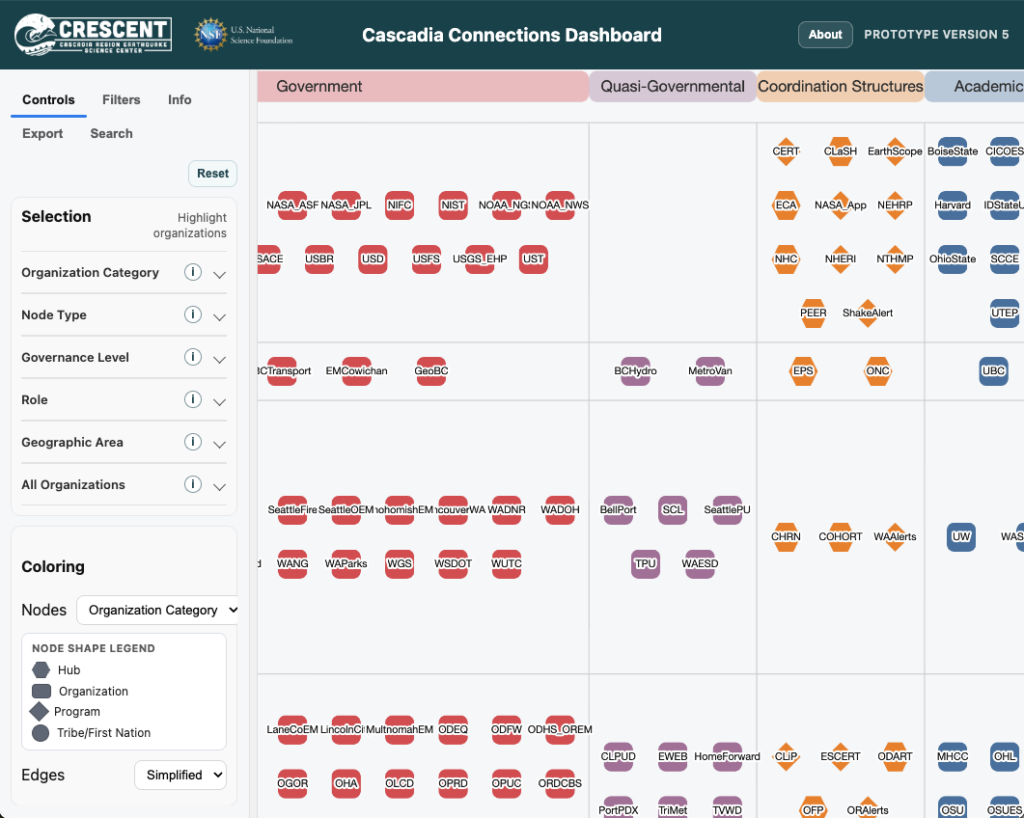Switch to the Filters tab
Viewport: 1024px width, 818px height.
[x=121, y=100]
